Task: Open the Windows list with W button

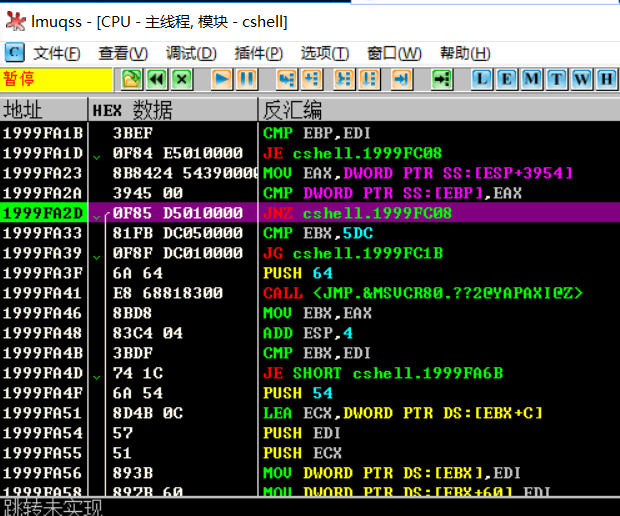Action: (582, 79)
